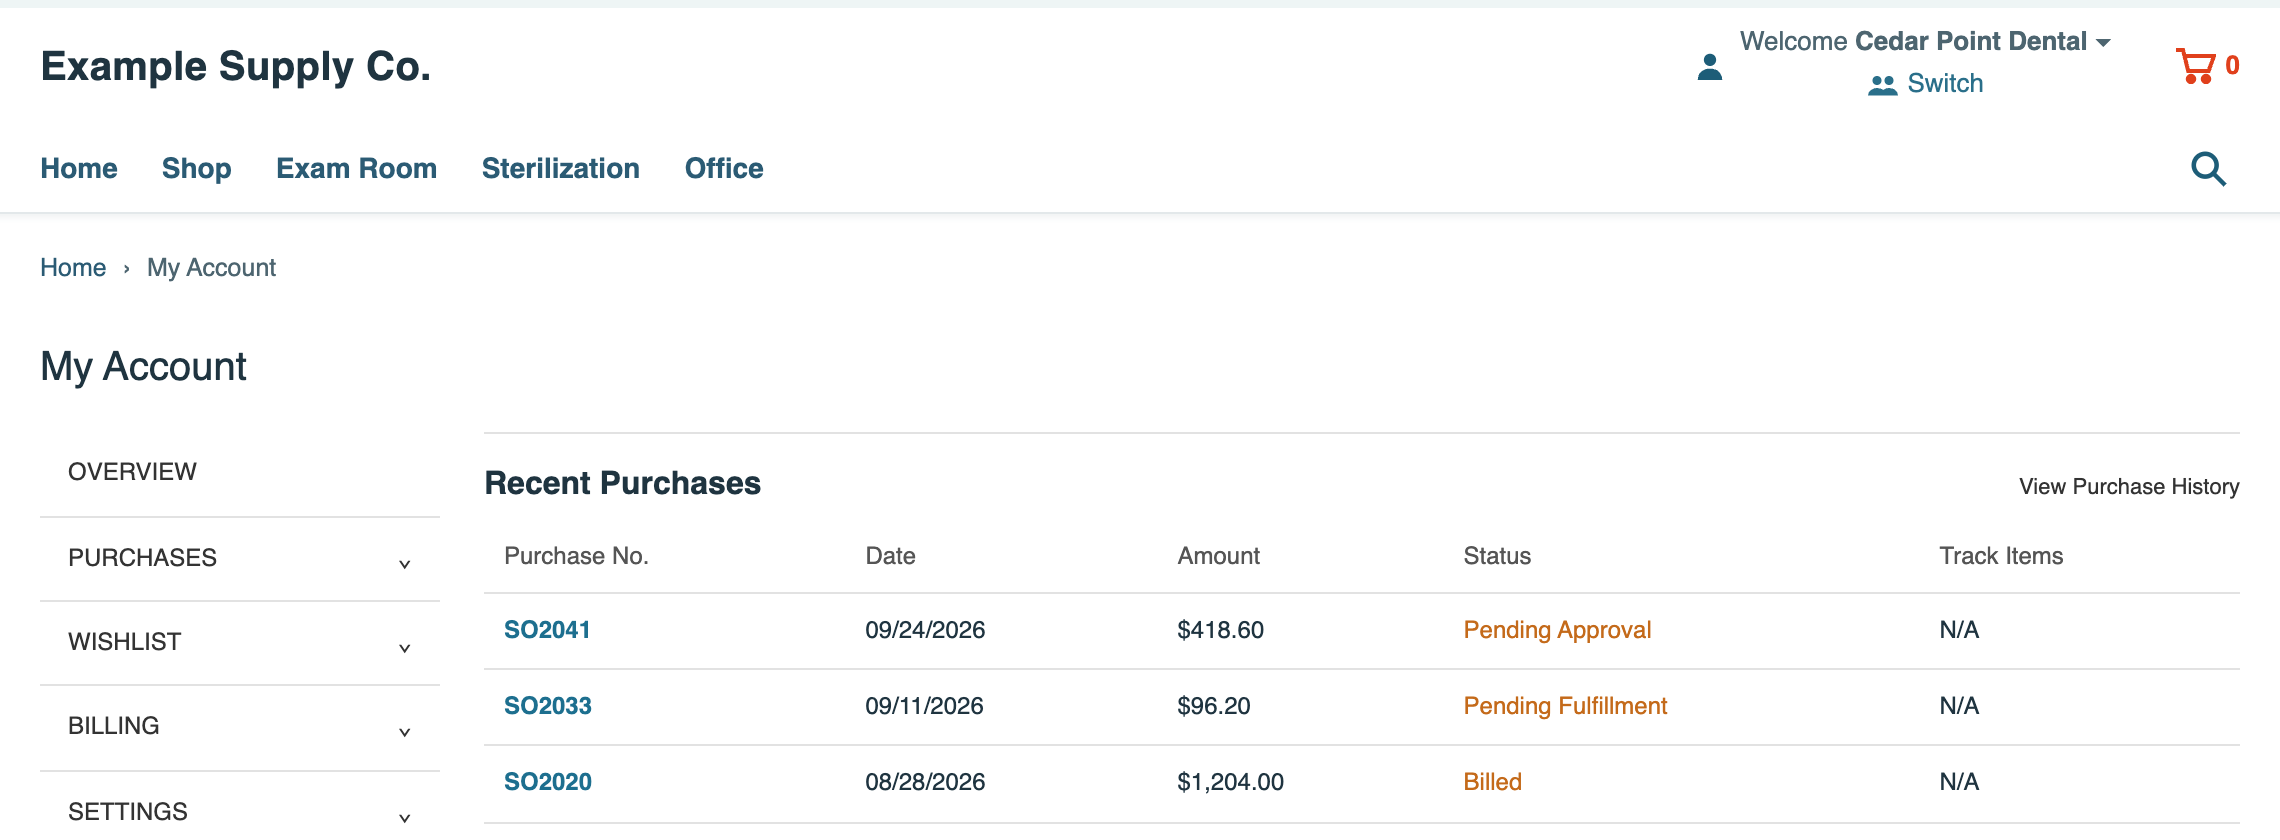The height and width of the screenshot is (840, 2280).
Task: Click the search magnifier icon
Action: coord(2208,169)
